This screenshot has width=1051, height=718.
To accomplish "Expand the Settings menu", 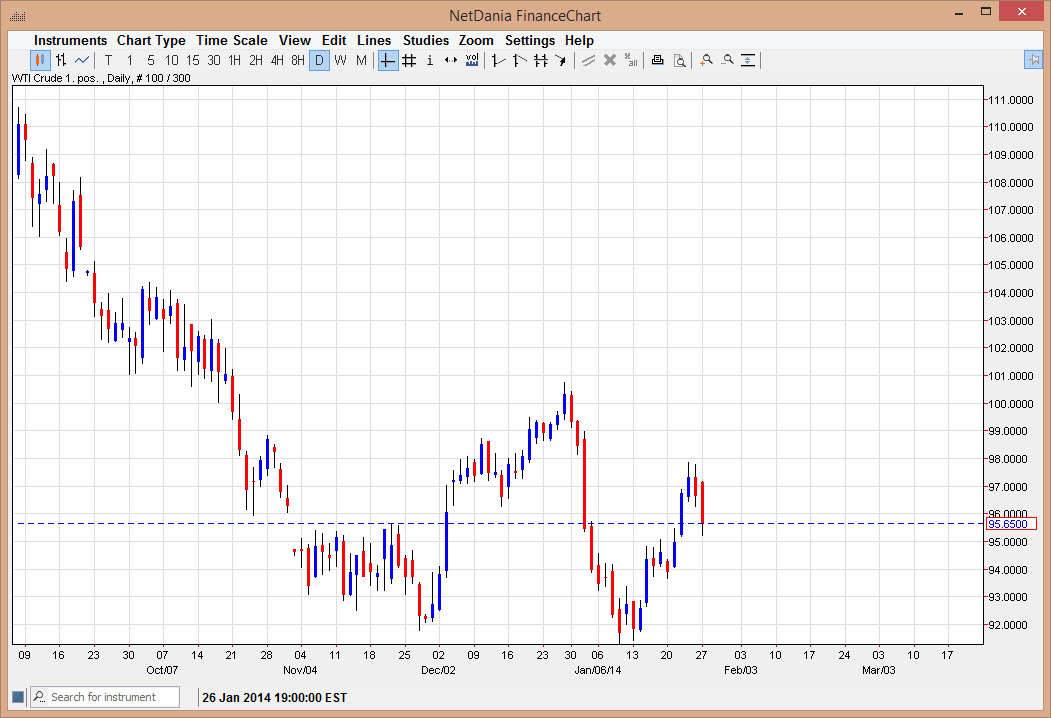I will point(530,40).
